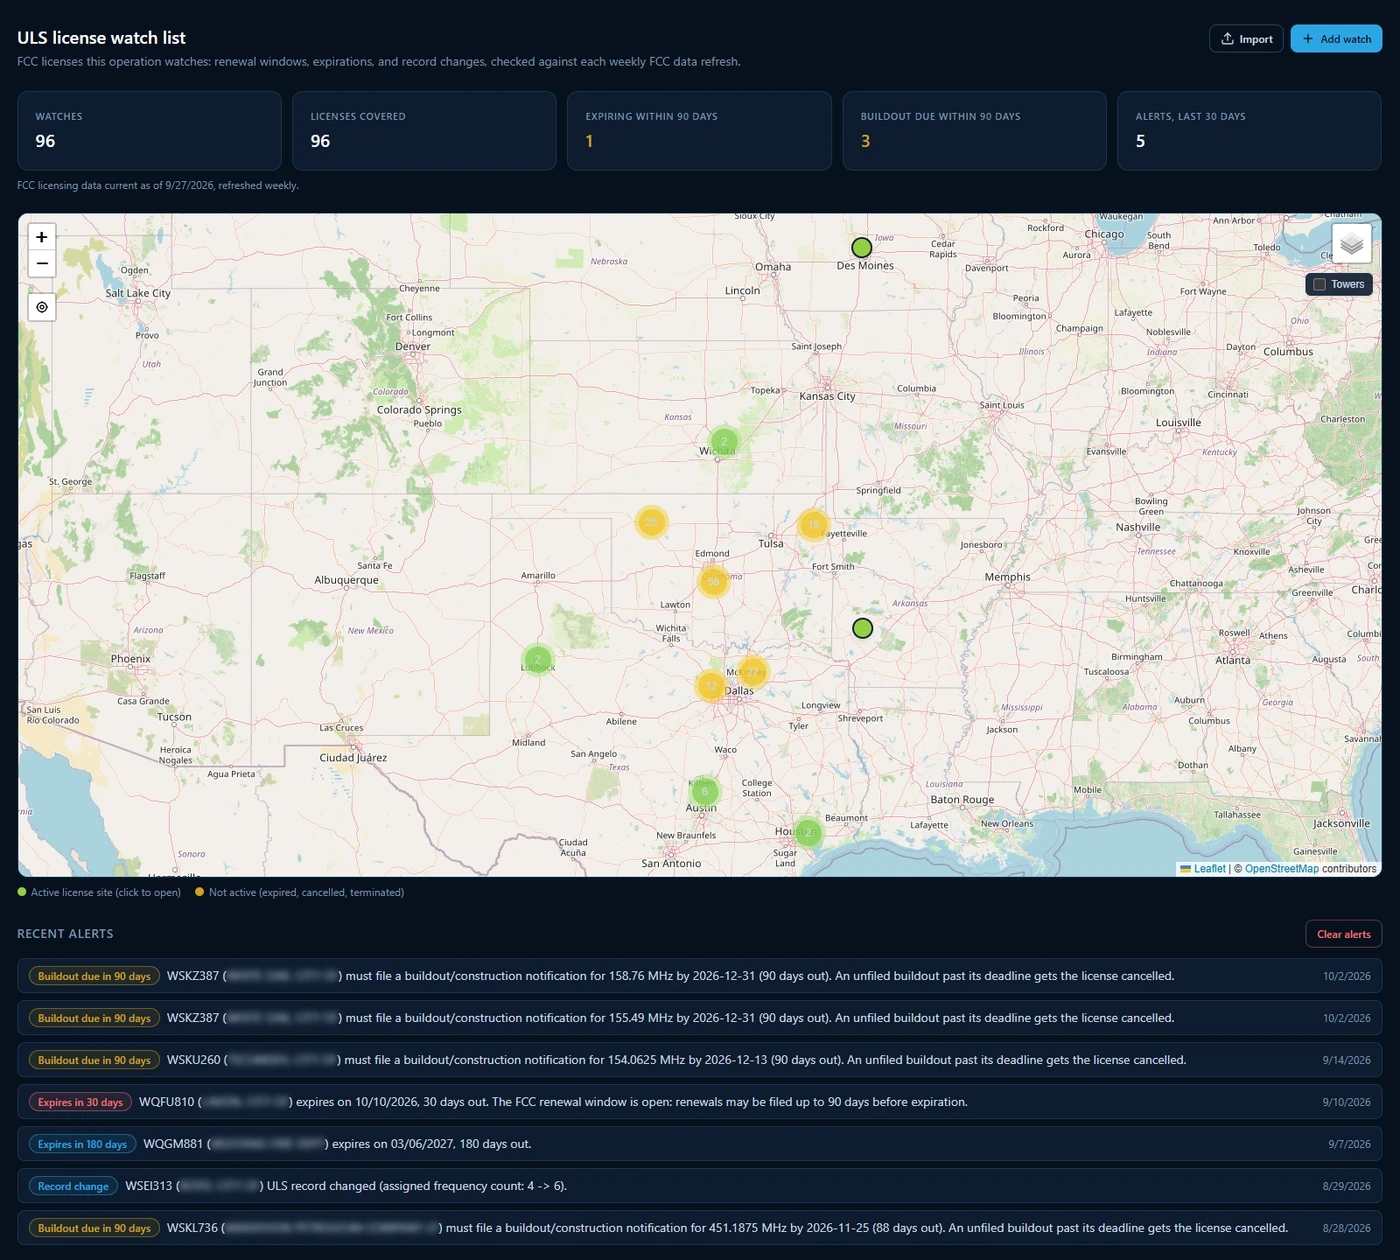Click the 'Expires in 30 days' badge
This screenshot has height=1260, width=1400.
80,1102
